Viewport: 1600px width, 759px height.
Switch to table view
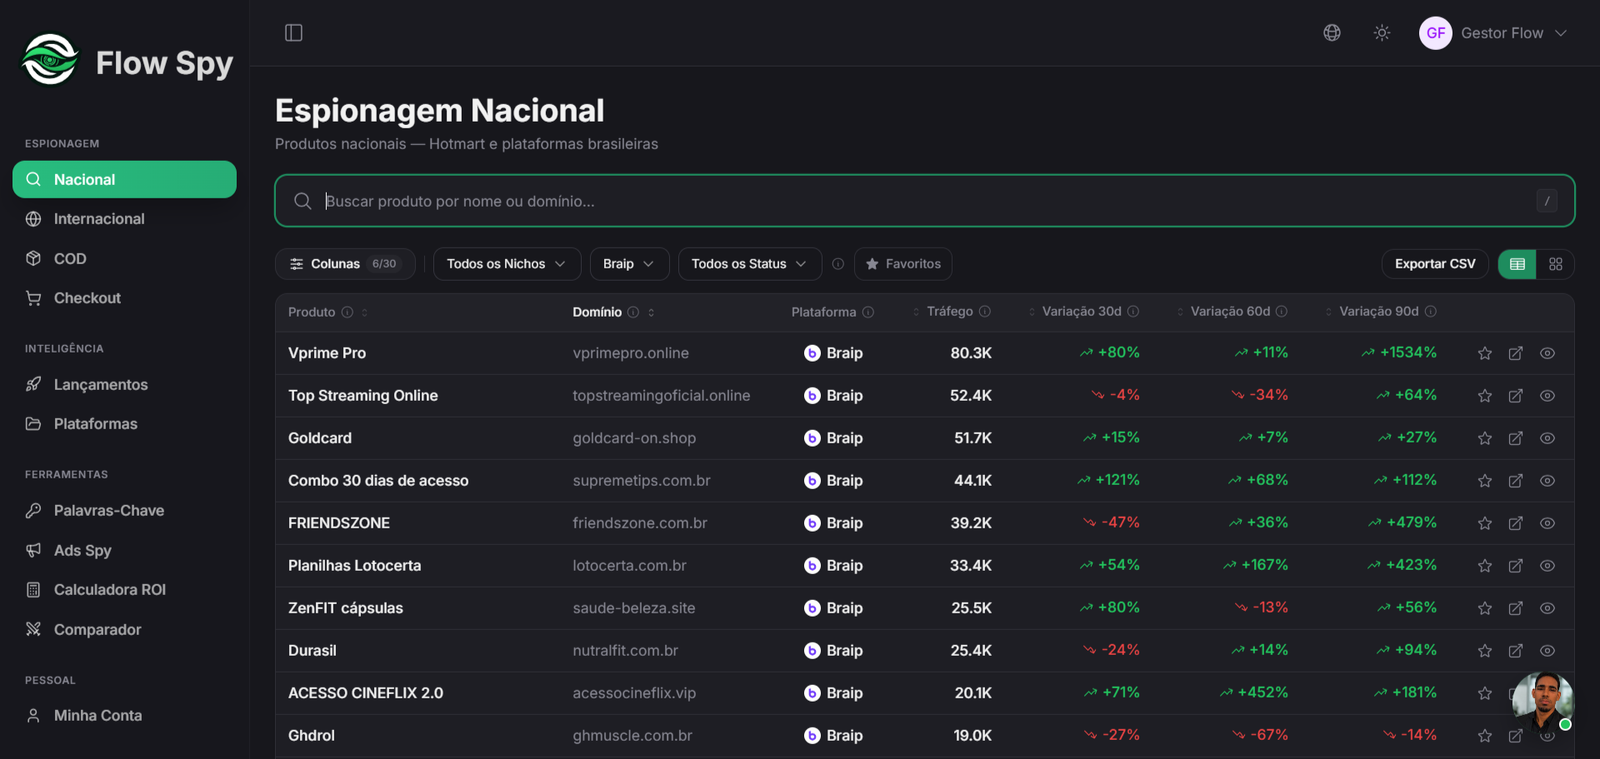click(1517, 264)
